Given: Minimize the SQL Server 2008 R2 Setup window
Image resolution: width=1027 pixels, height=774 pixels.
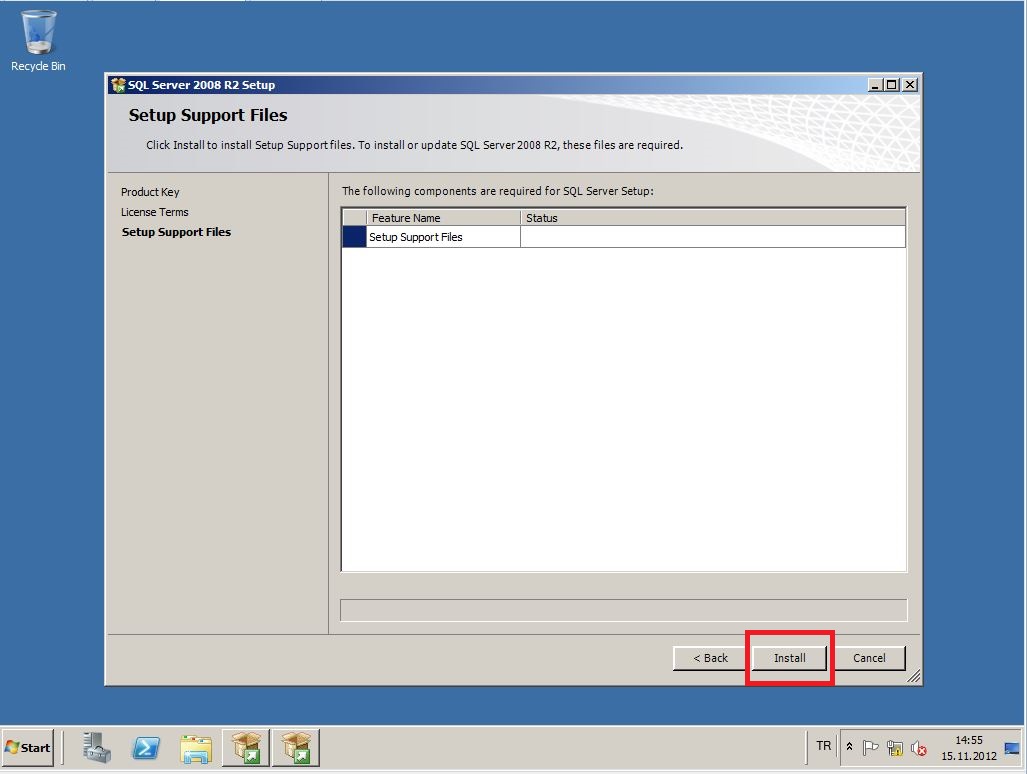Looking at the screenshot, I should tap(874, 84).
